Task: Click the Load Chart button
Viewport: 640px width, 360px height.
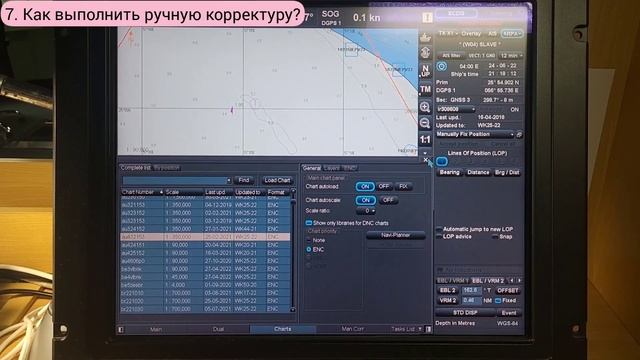Action: [x=277, y=180]
